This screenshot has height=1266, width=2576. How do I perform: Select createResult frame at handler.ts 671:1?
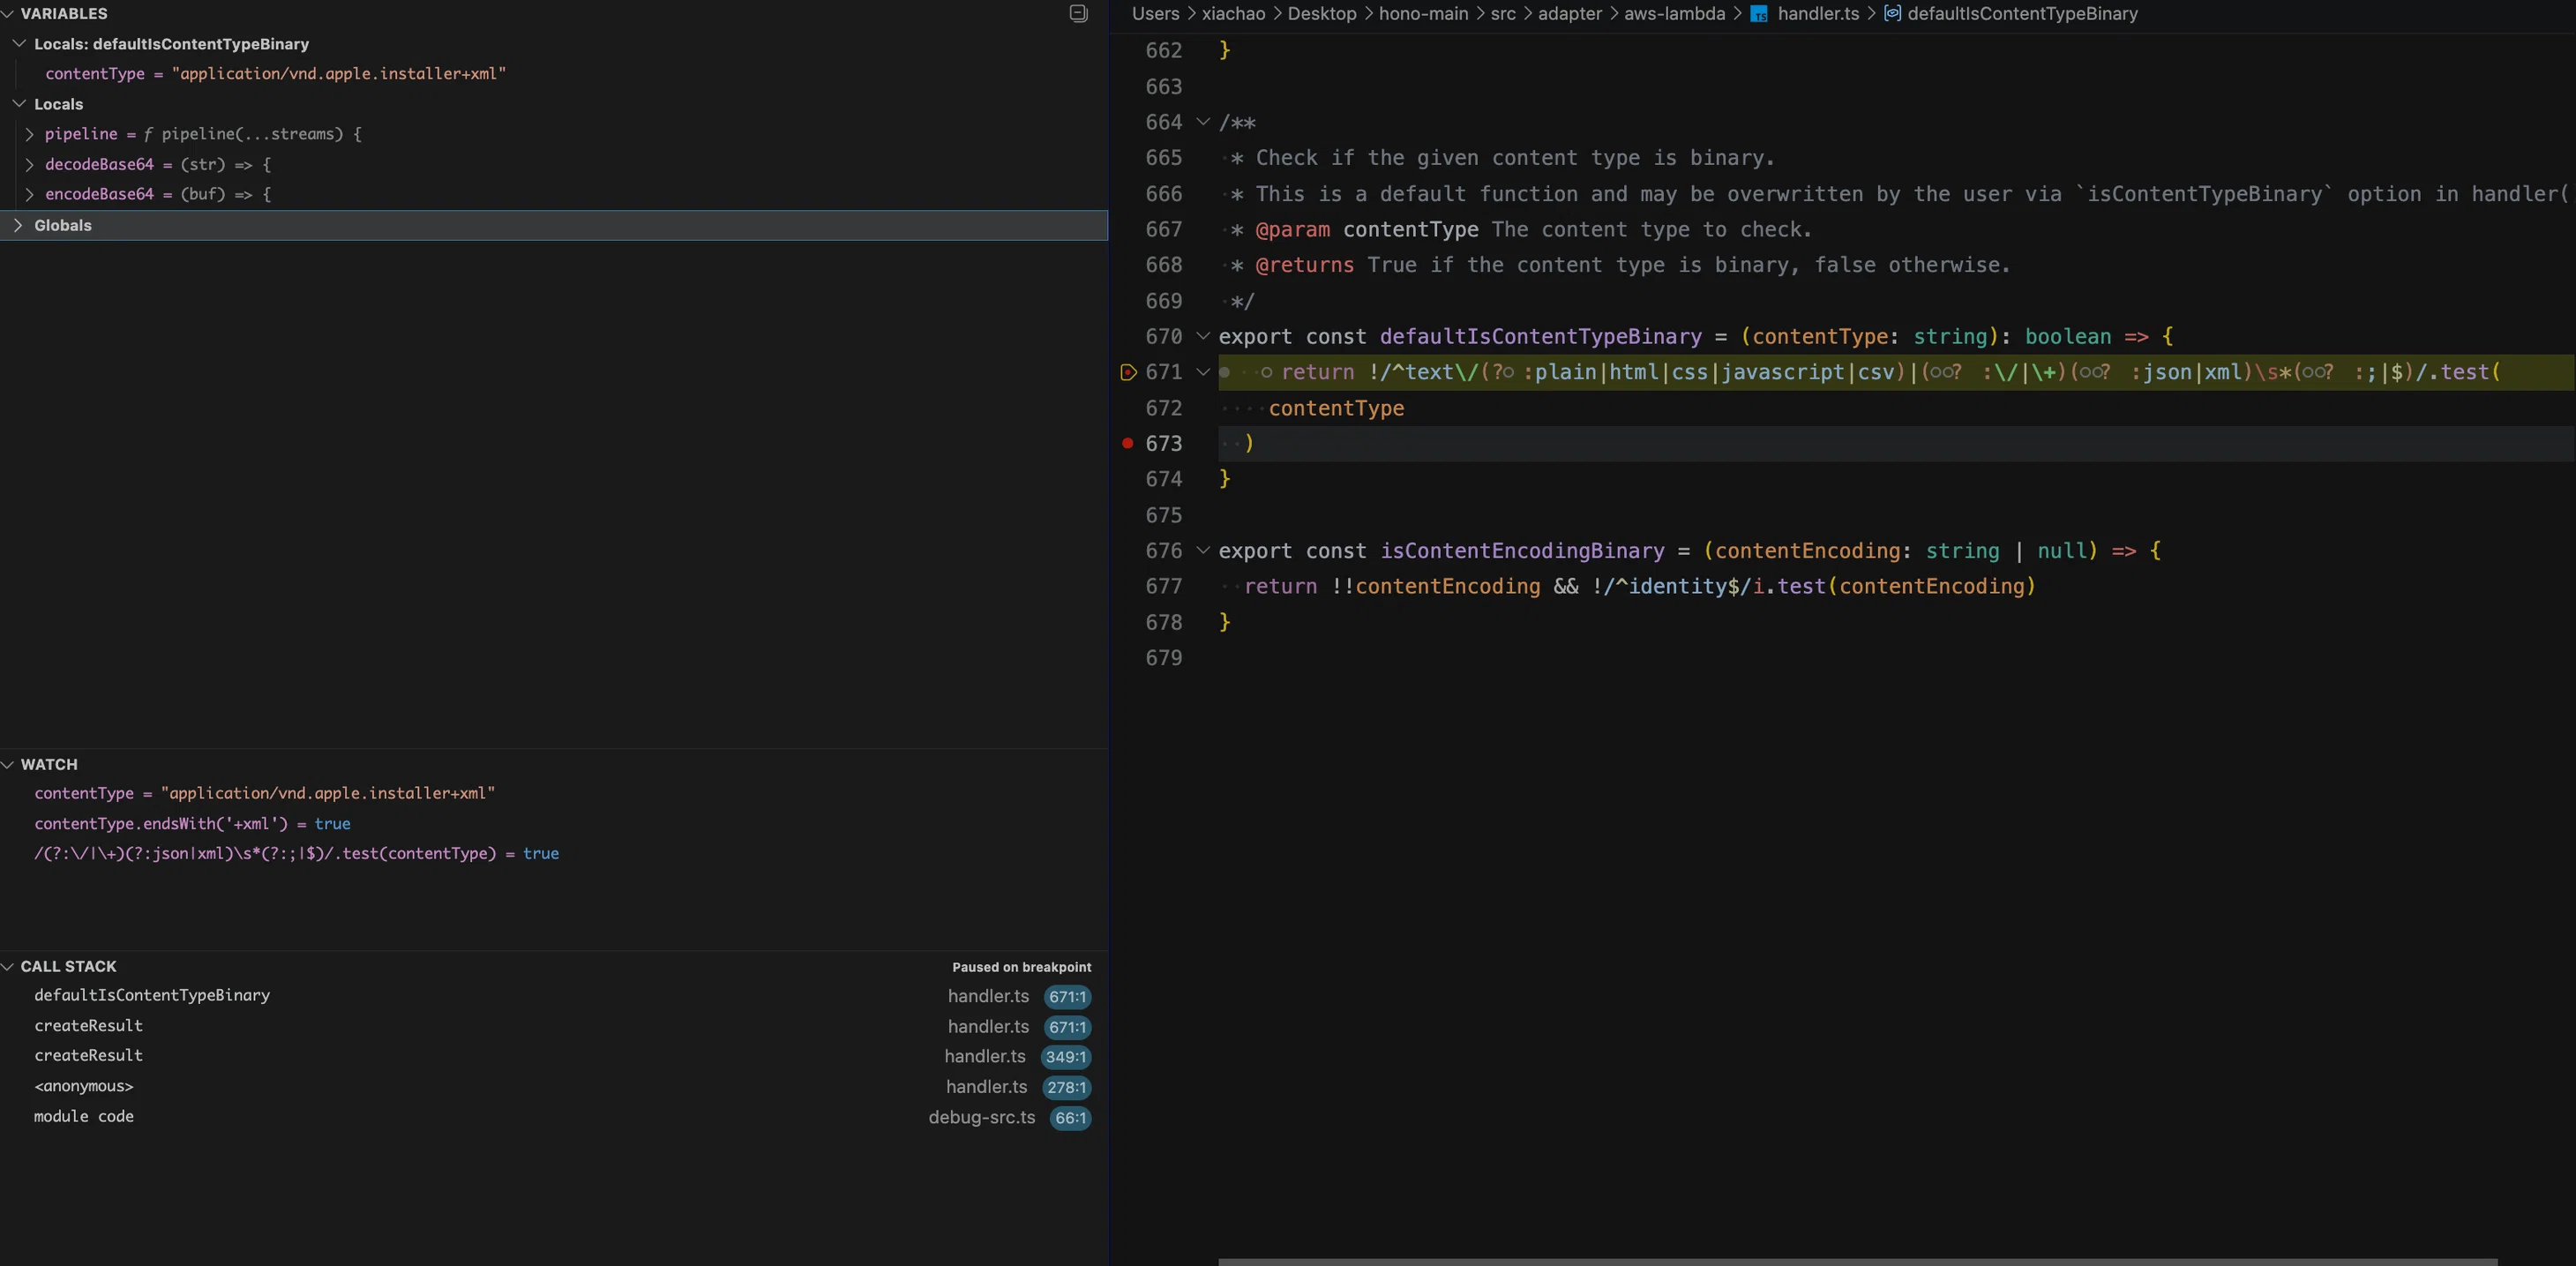(x=553, y=1026)
